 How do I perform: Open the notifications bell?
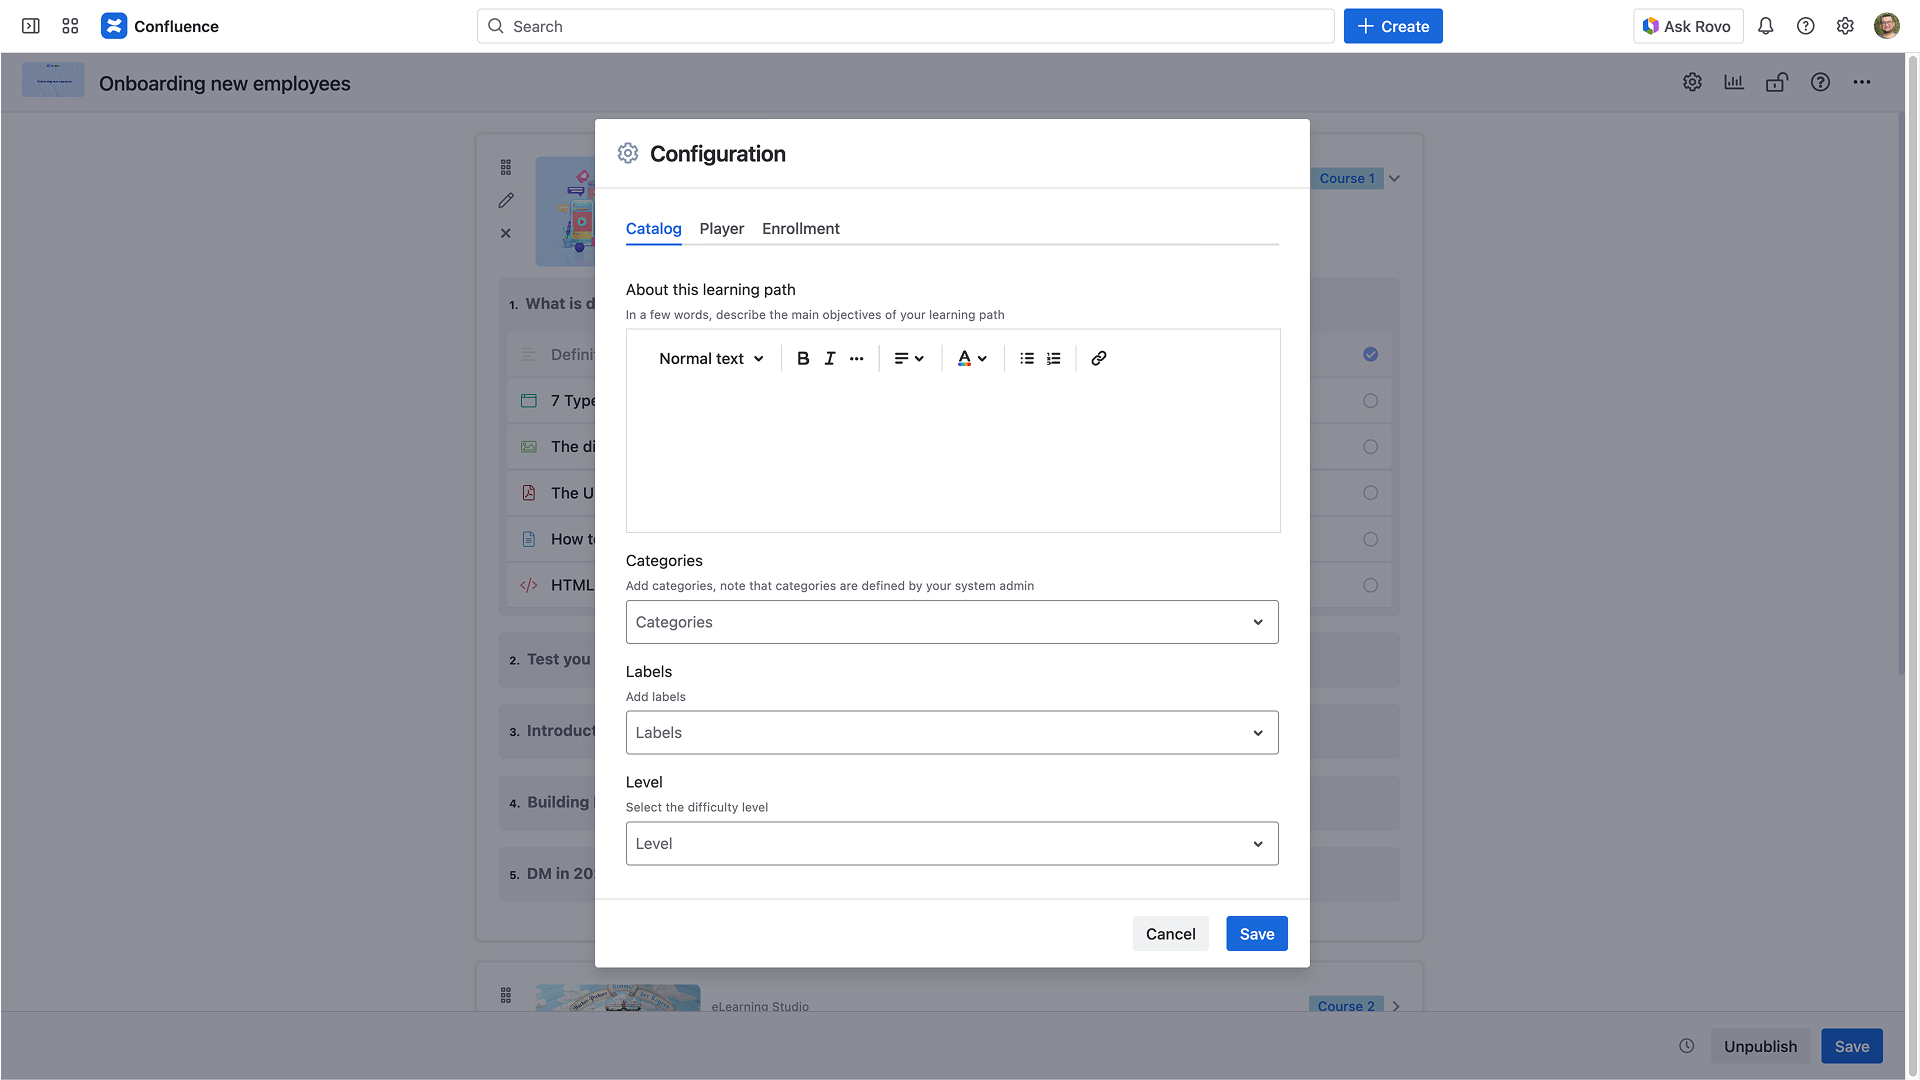(1765, 26)
